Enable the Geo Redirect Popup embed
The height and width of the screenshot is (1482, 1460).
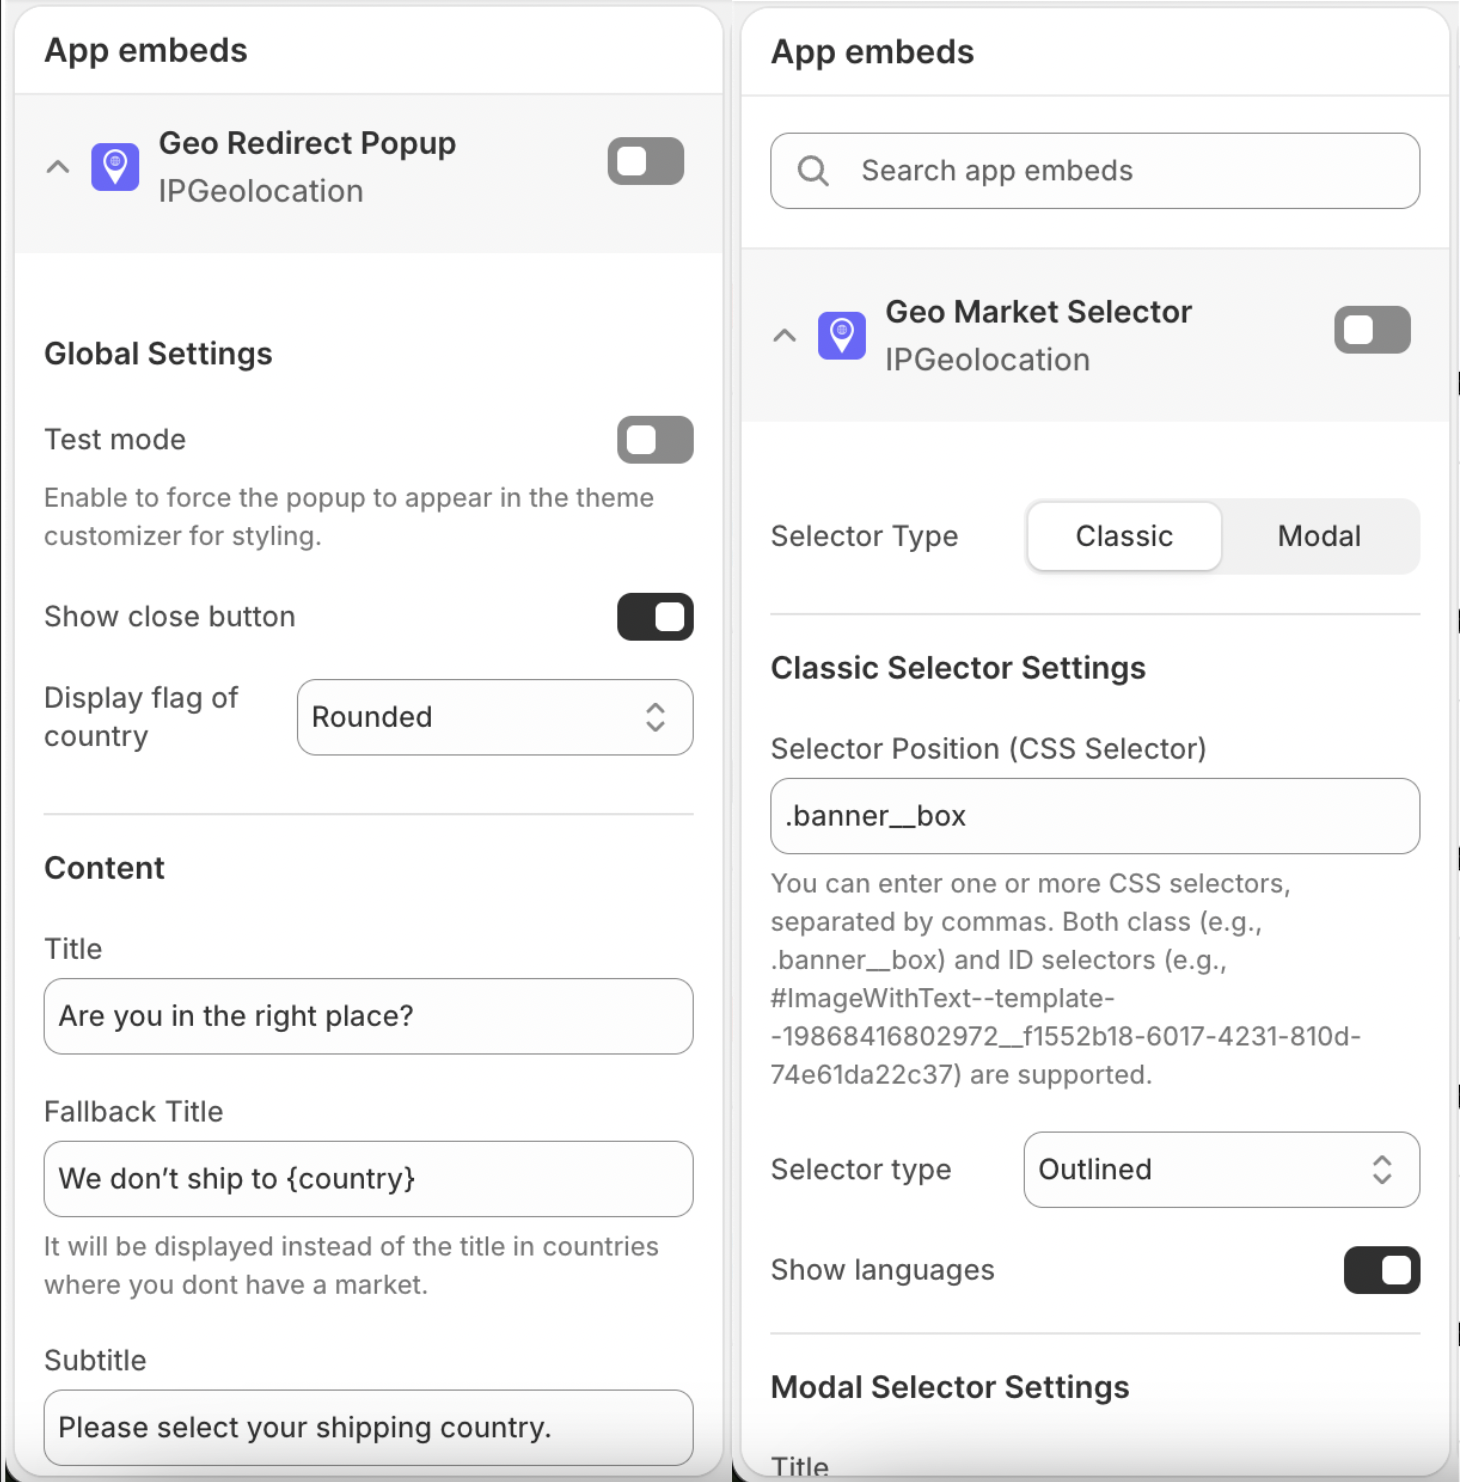[645, 160]
